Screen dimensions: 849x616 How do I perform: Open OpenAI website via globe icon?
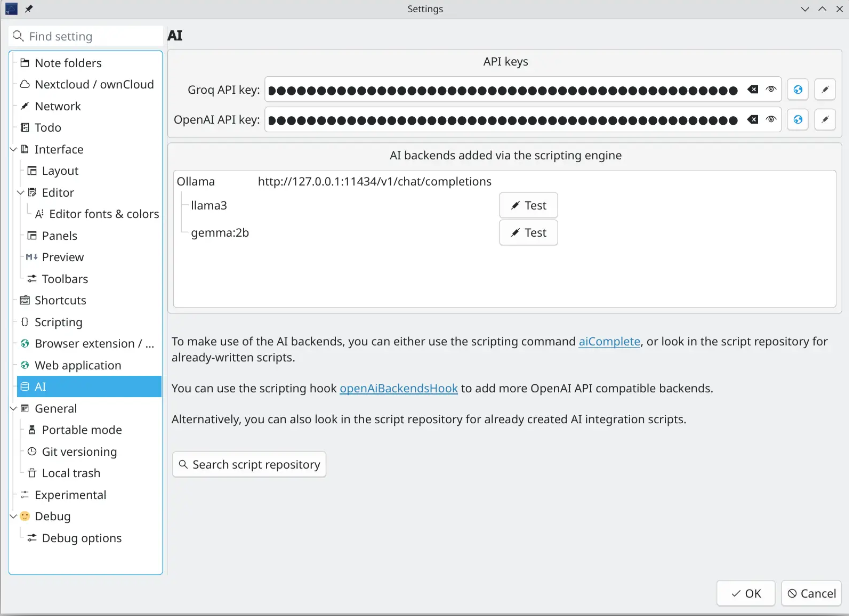pos(797,120)
